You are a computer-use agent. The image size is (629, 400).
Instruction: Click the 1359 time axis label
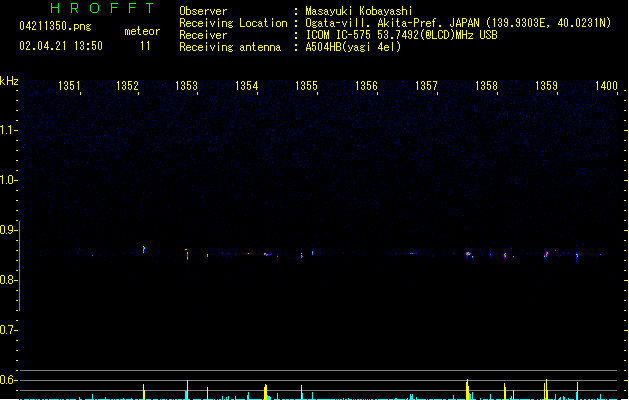546,86
